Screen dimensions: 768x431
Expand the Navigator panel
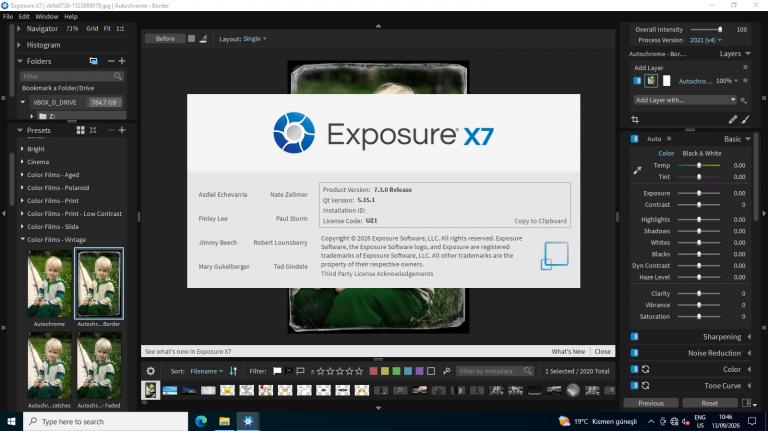click(x=19, y=28)
